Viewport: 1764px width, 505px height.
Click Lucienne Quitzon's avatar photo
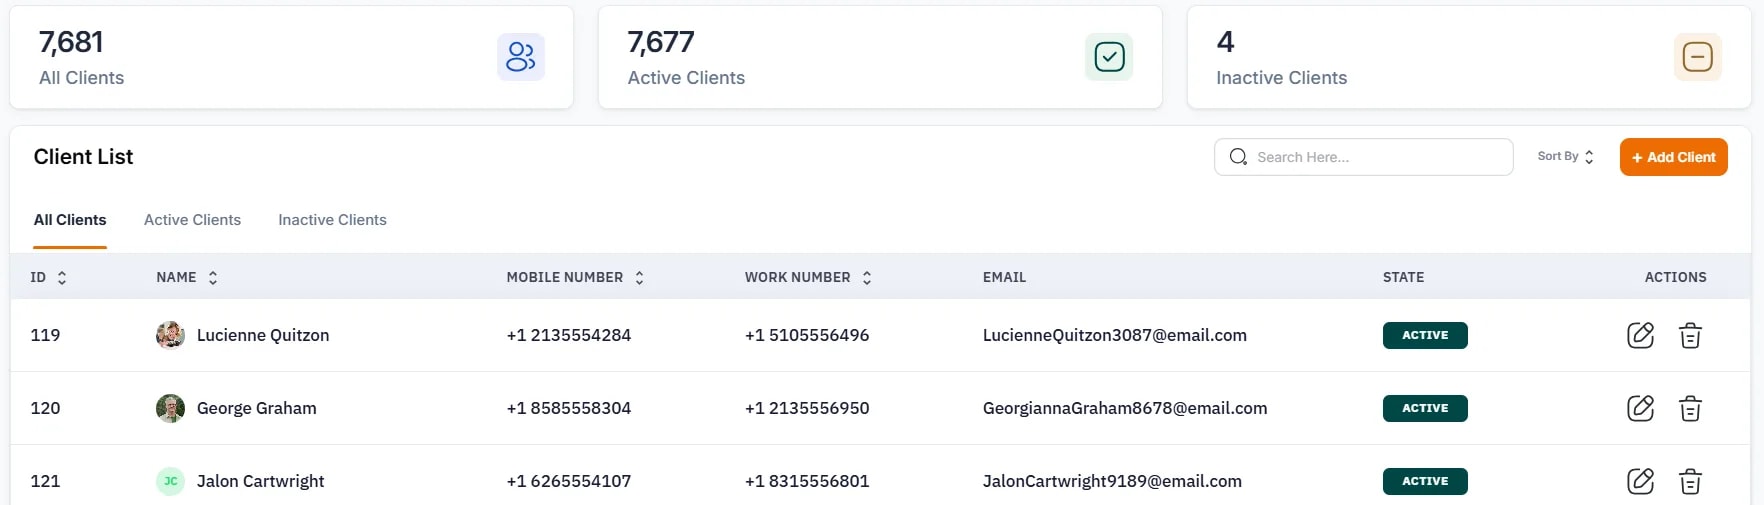point(170,335)
